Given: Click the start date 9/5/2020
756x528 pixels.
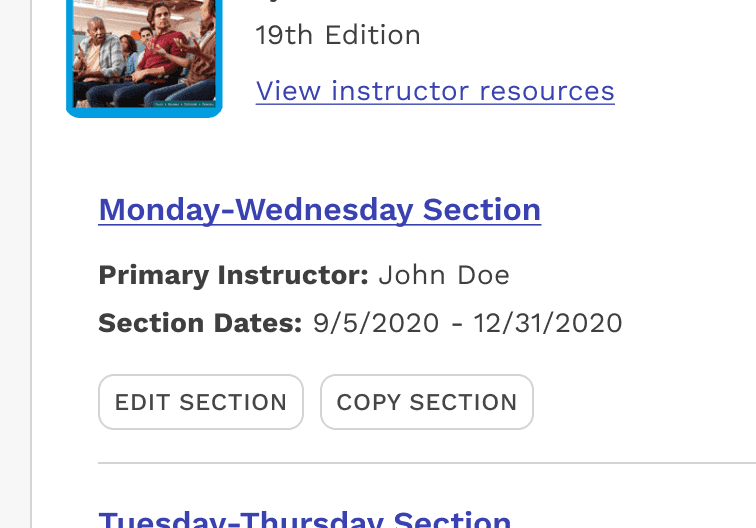Looking at the screenshot, I should click(376, 323).
